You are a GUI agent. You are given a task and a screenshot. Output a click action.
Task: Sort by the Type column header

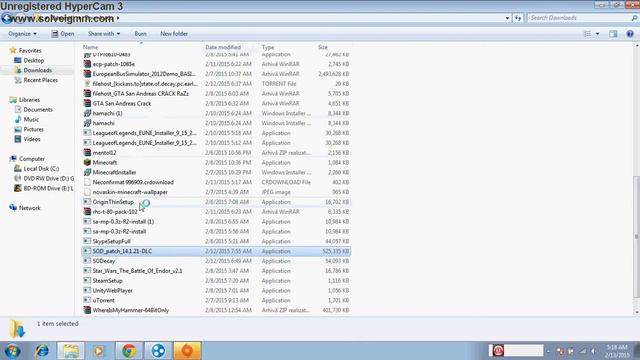click(x=268, y=47)
